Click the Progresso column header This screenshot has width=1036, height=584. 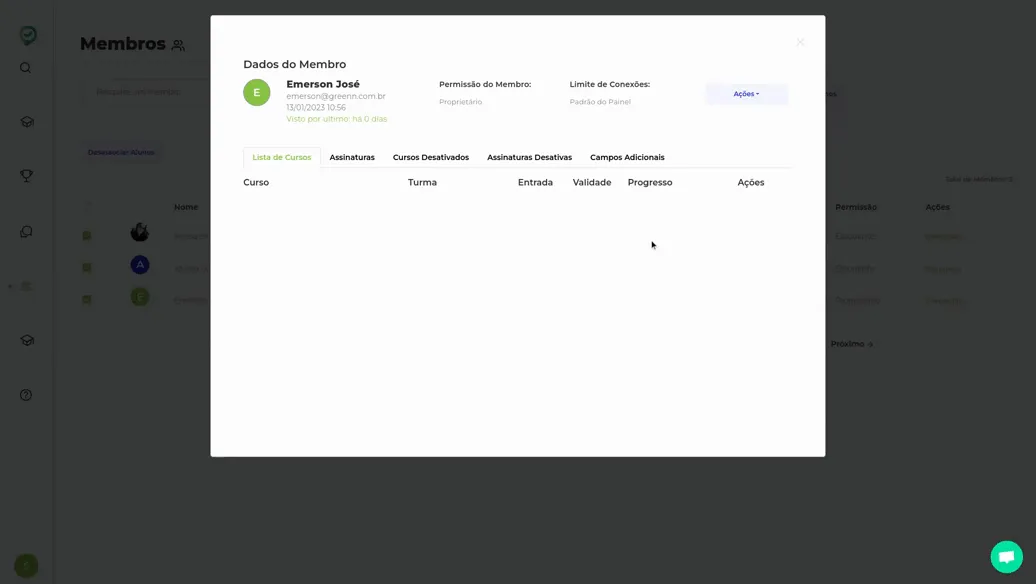pos(650,182)
